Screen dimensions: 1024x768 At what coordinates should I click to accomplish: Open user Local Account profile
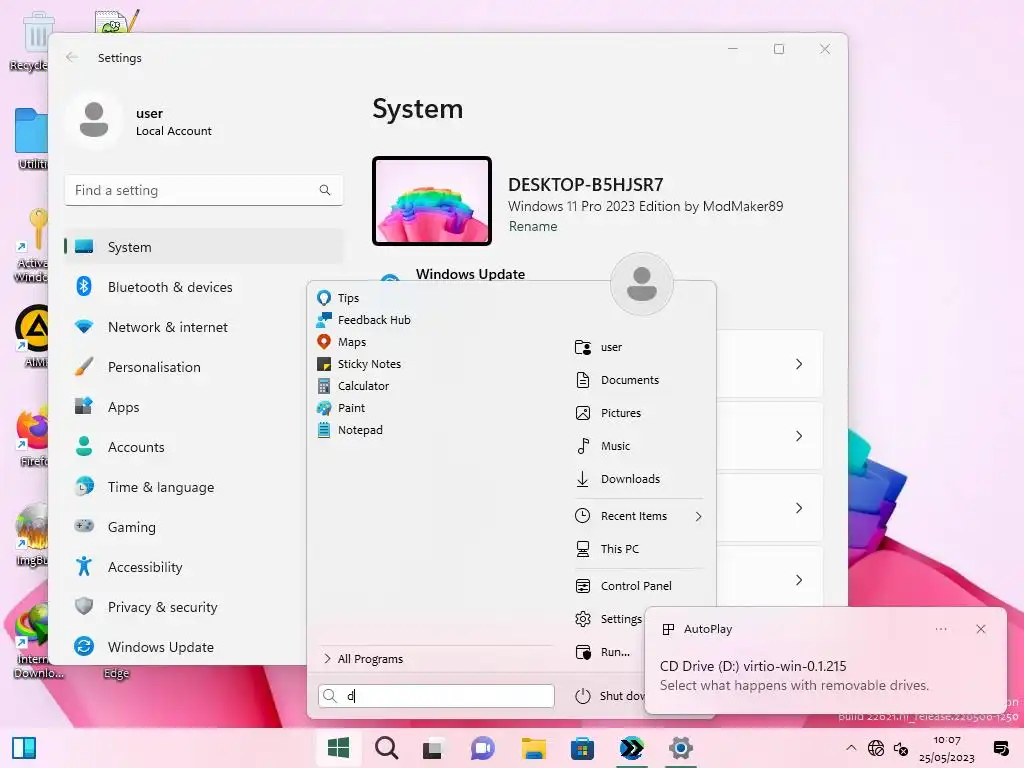(139, 121)
